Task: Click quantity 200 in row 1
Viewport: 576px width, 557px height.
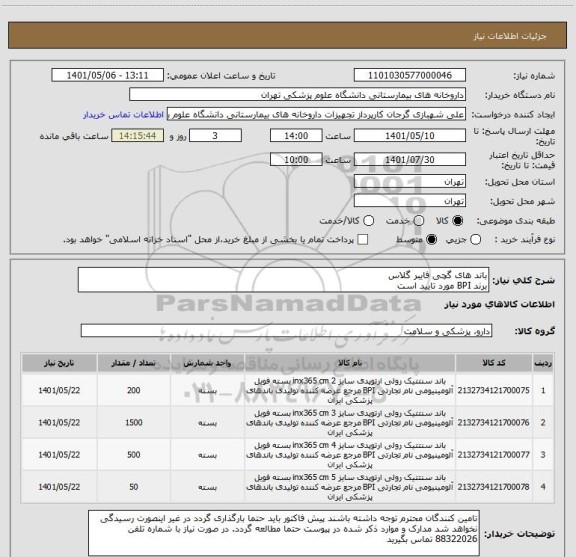Action: pyautogui.click(x=133, y=390)
